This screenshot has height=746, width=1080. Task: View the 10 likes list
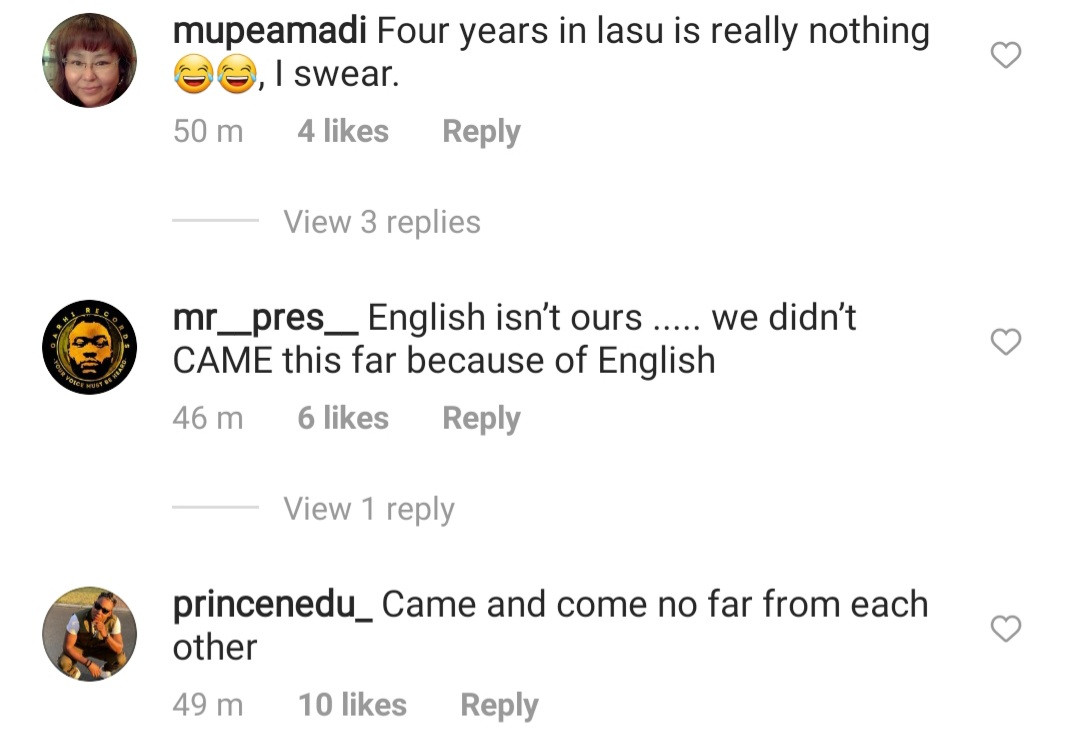tap(352, 705)
